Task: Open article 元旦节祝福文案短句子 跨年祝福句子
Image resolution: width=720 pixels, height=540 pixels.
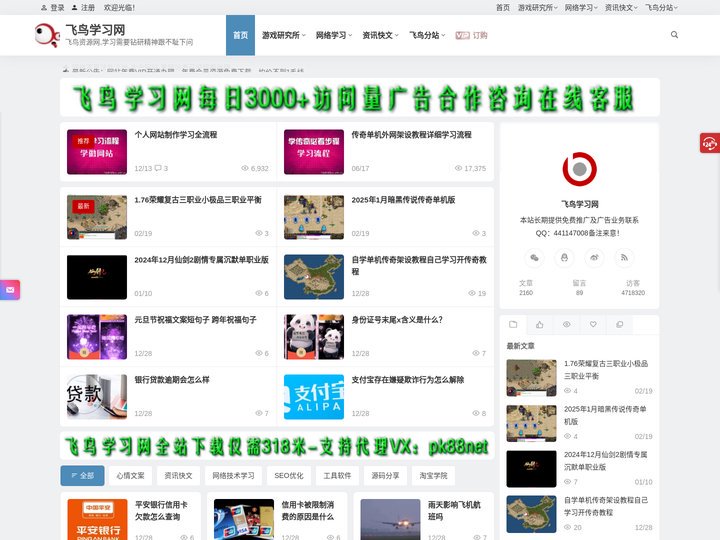Action: (195, 320)
